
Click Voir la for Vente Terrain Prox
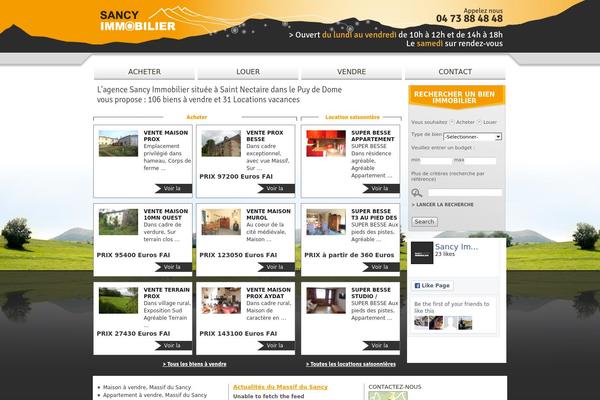[x=173, y=345]
